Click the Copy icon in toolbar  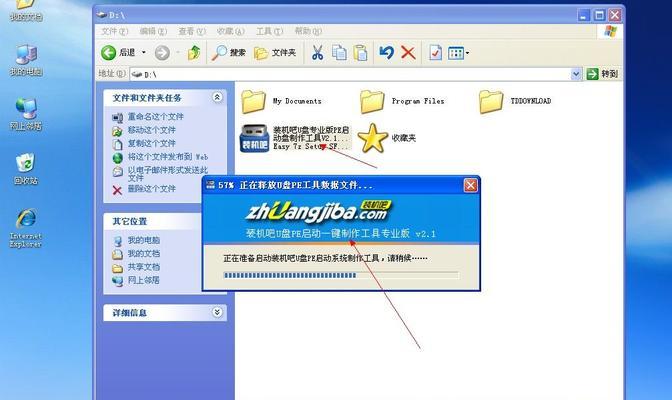pyautogui.click(x=339, y=53)
